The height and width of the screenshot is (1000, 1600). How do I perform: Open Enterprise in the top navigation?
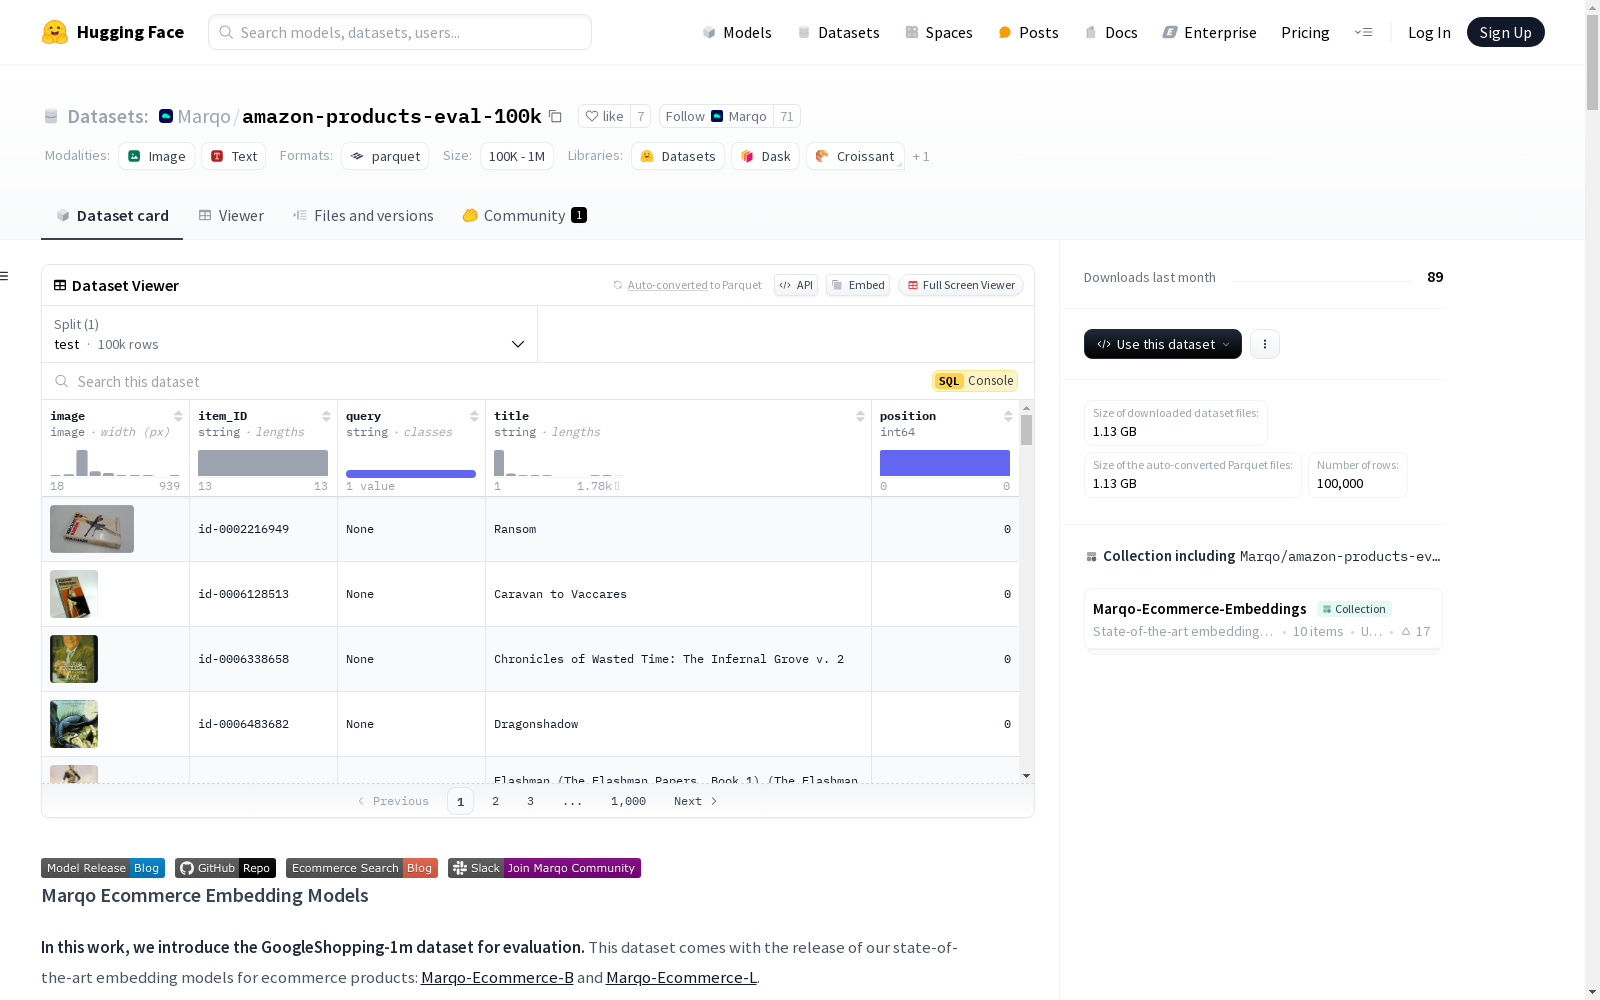(x=1210, y=32)
